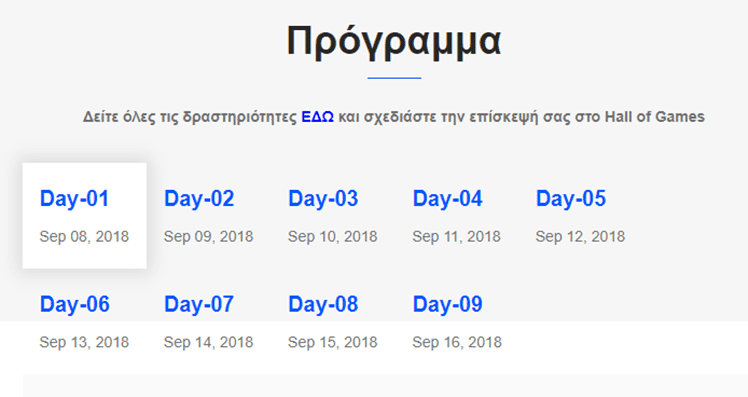Pick the Sep 12, 2018 date
The width and height of the screenshot is (748, 397).
pos(580,236)
